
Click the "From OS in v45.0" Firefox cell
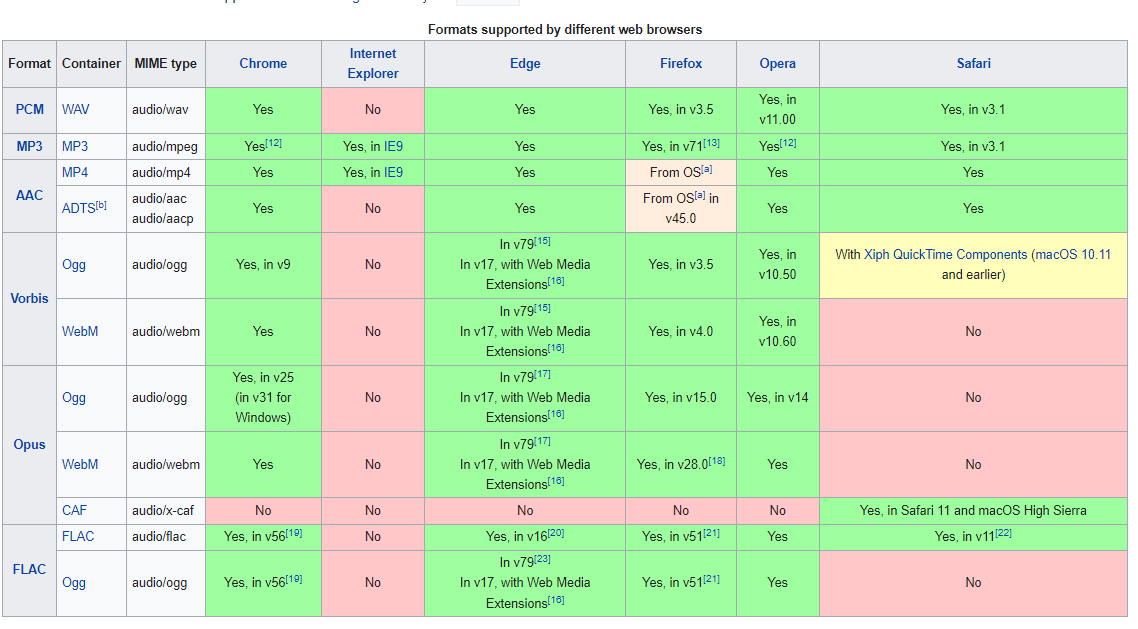tap(681, 208)
